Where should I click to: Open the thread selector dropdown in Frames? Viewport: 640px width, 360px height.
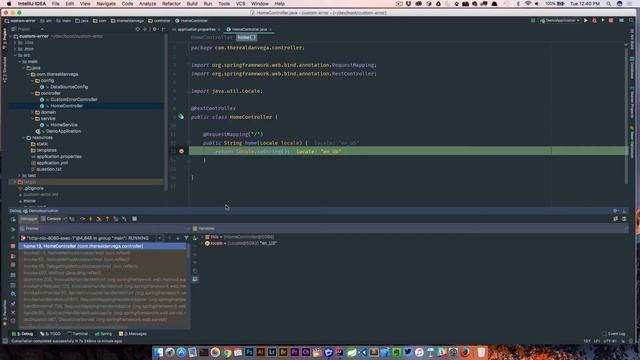159,238
